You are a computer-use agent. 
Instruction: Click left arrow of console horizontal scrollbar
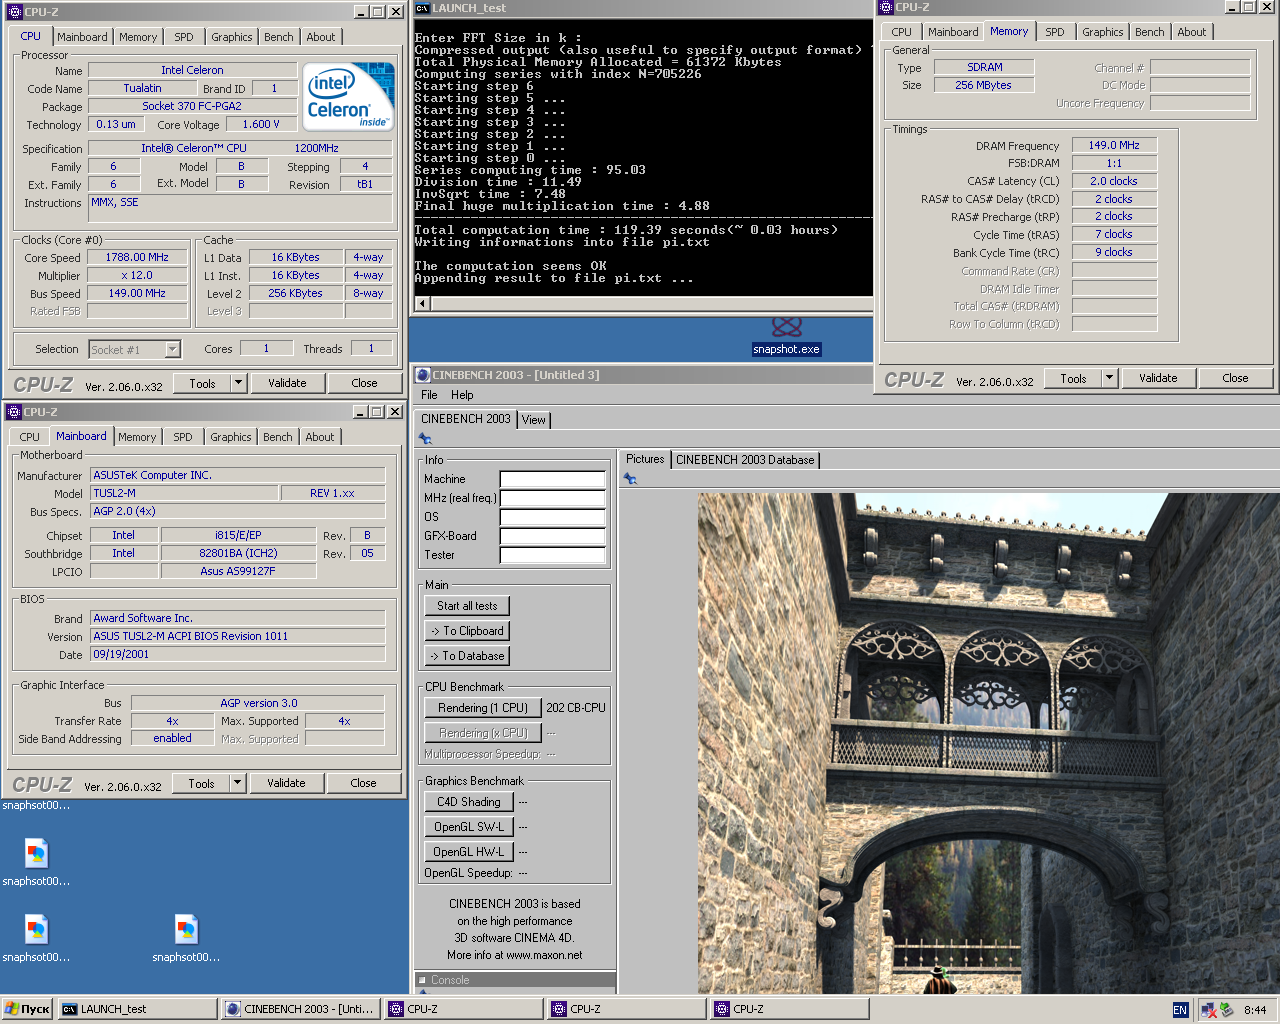tap(422, 303)
